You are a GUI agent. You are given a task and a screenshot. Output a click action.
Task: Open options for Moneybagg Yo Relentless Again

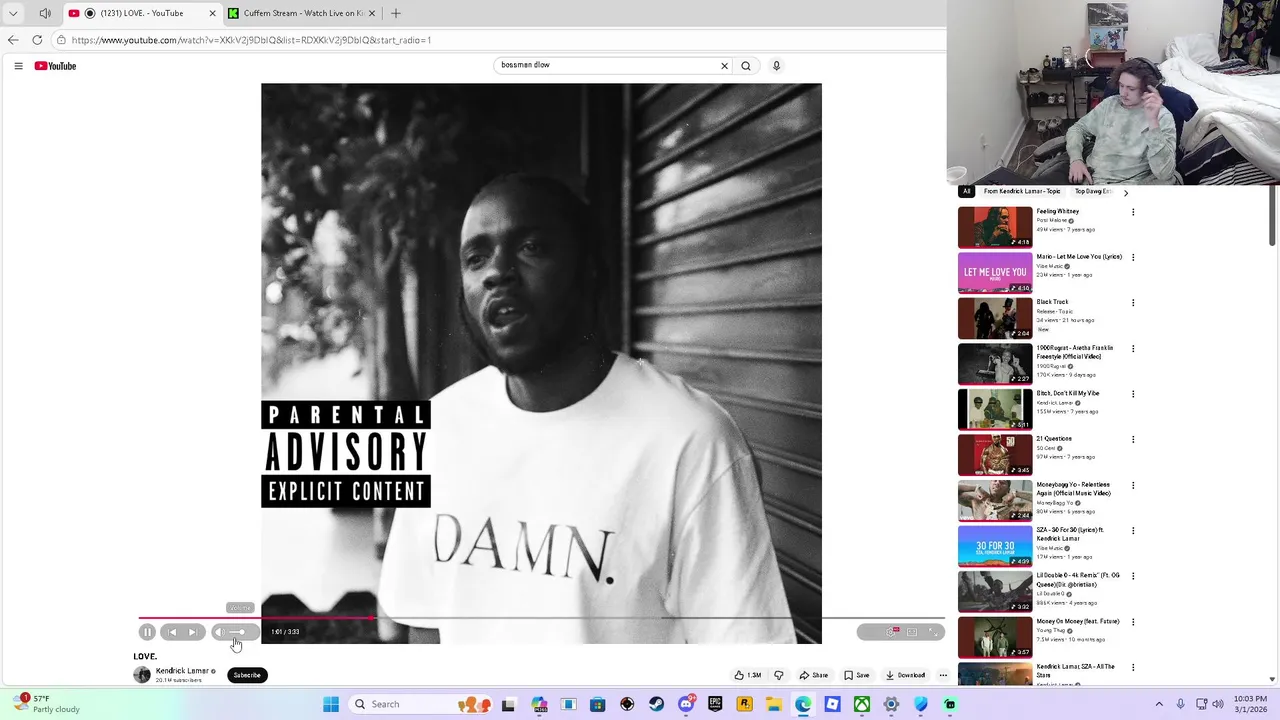pyautogui.click(x=1133, y=486)
